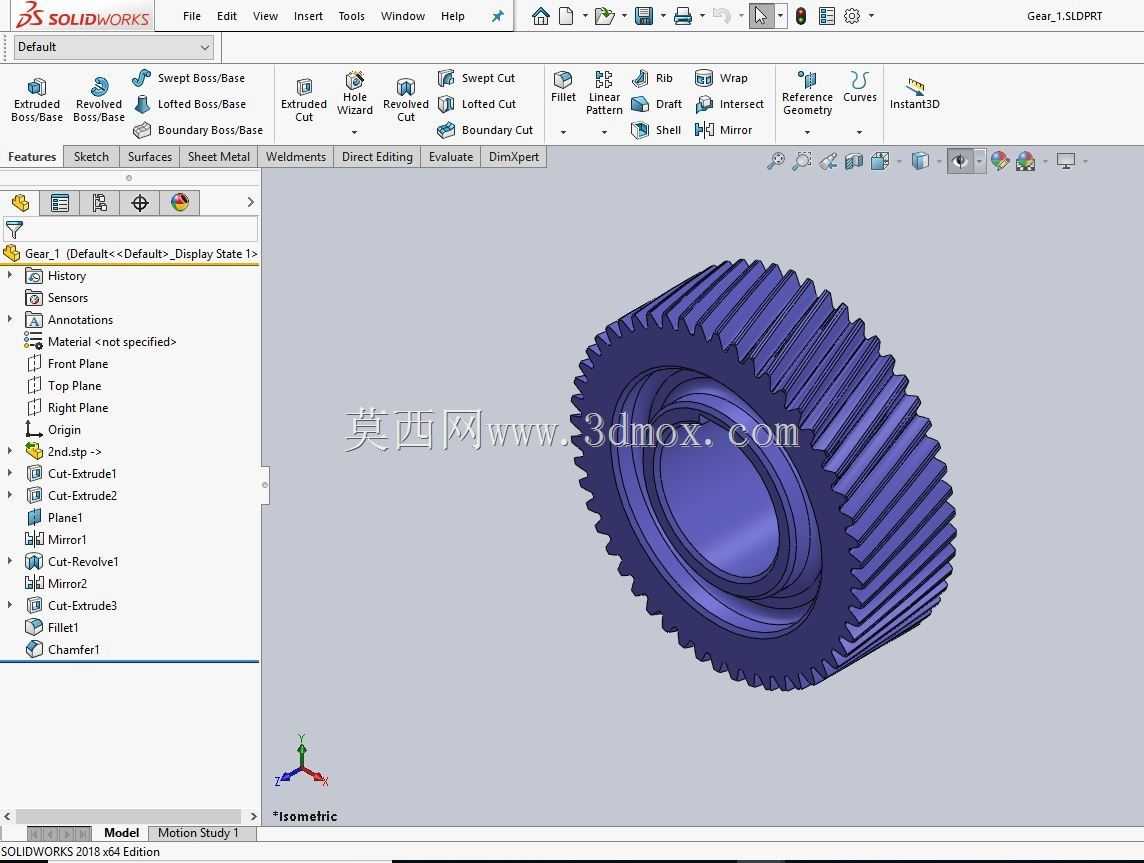Open the DisplayManager color ball tab

pyautogui.click(x=180, y=203)
